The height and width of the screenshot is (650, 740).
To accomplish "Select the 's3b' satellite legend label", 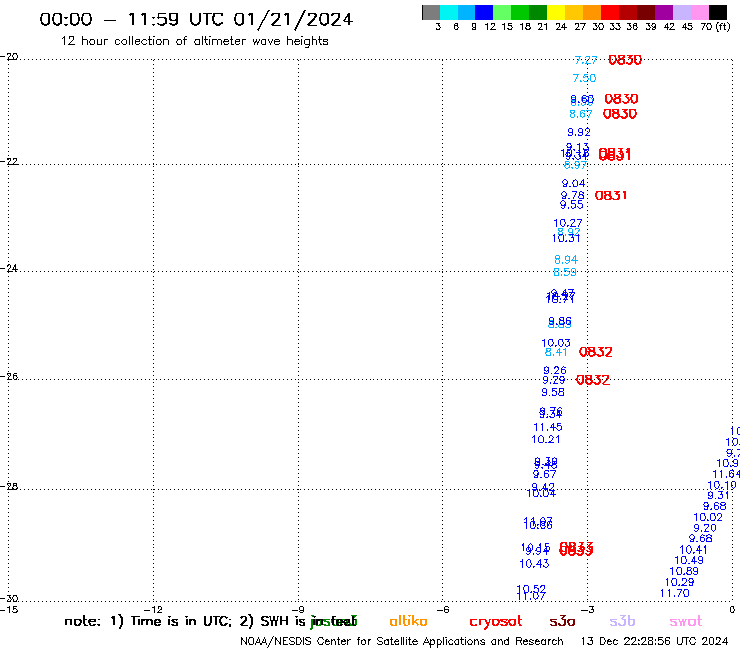I will click(622, 621).
